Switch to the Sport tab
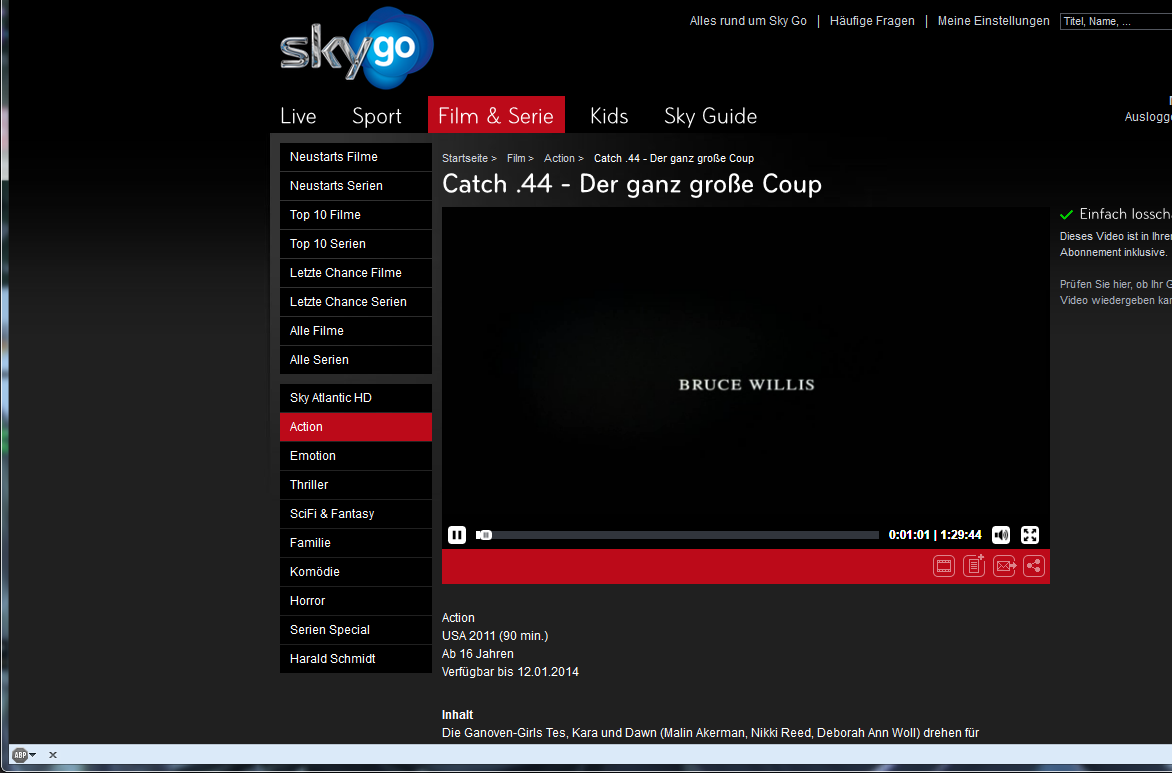This screenshot has width=1172, height=773. click(377, 116)
